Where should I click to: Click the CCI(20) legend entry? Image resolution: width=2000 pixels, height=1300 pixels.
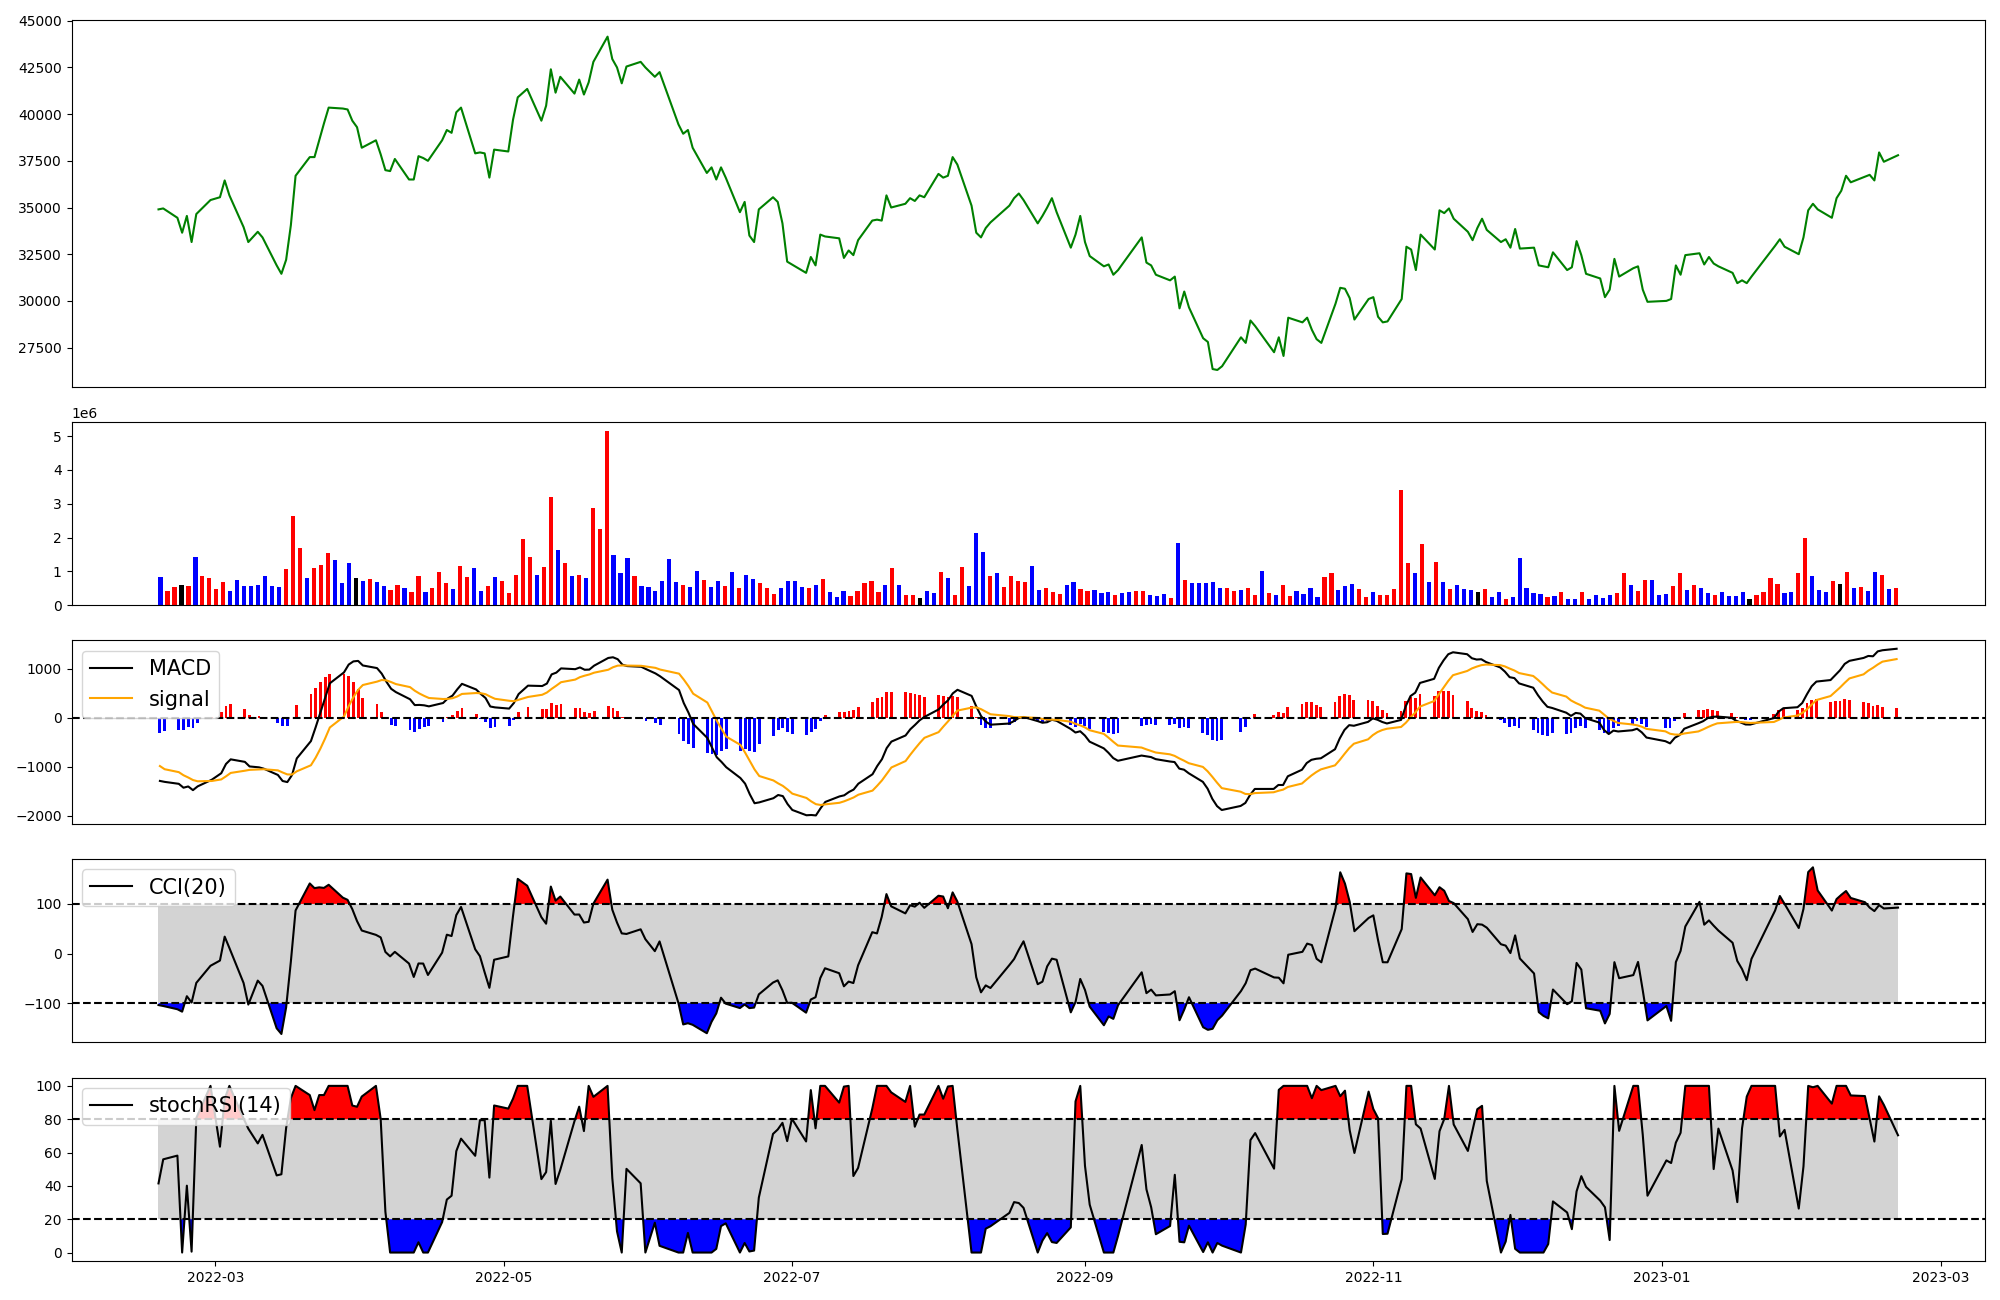pyautogui.click(x=186, y=886)
